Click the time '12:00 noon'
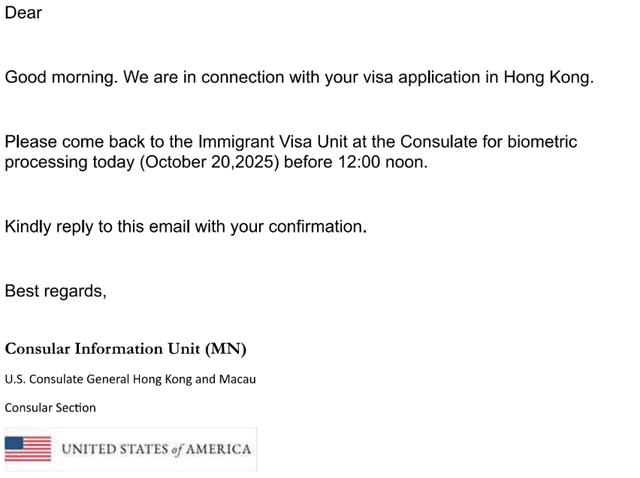 381,162
